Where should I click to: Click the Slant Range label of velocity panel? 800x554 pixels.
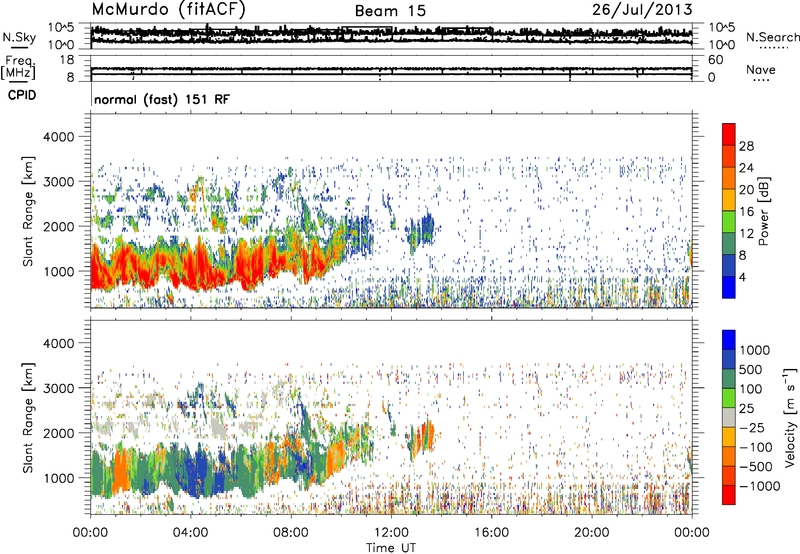pyautogui.click(x=28, y=418)
